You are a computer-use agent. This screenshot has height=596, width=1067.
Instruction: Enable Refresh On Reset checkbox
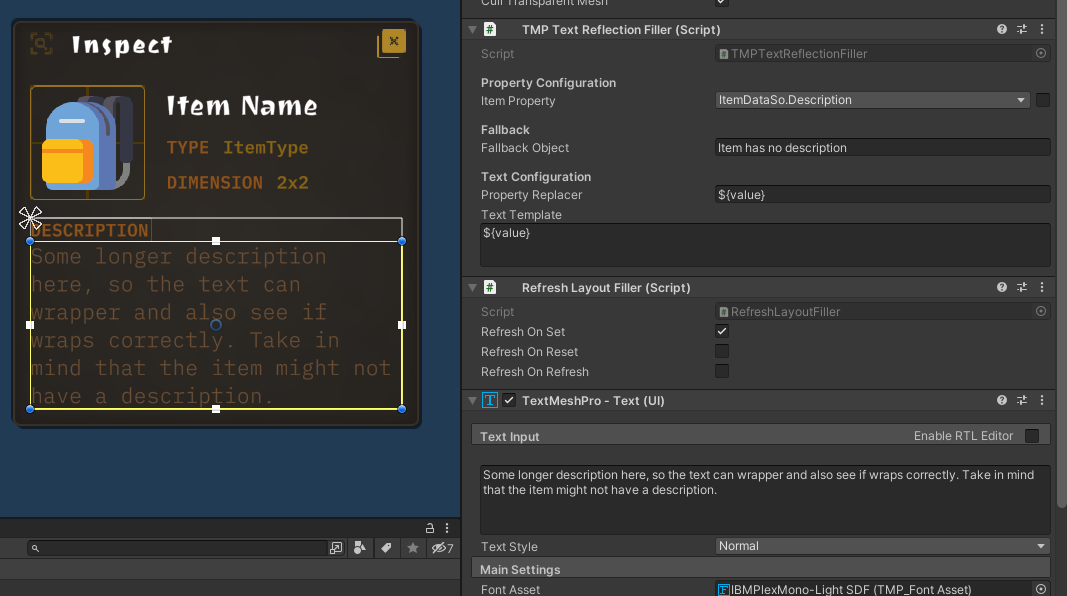[x=721, y=351]
